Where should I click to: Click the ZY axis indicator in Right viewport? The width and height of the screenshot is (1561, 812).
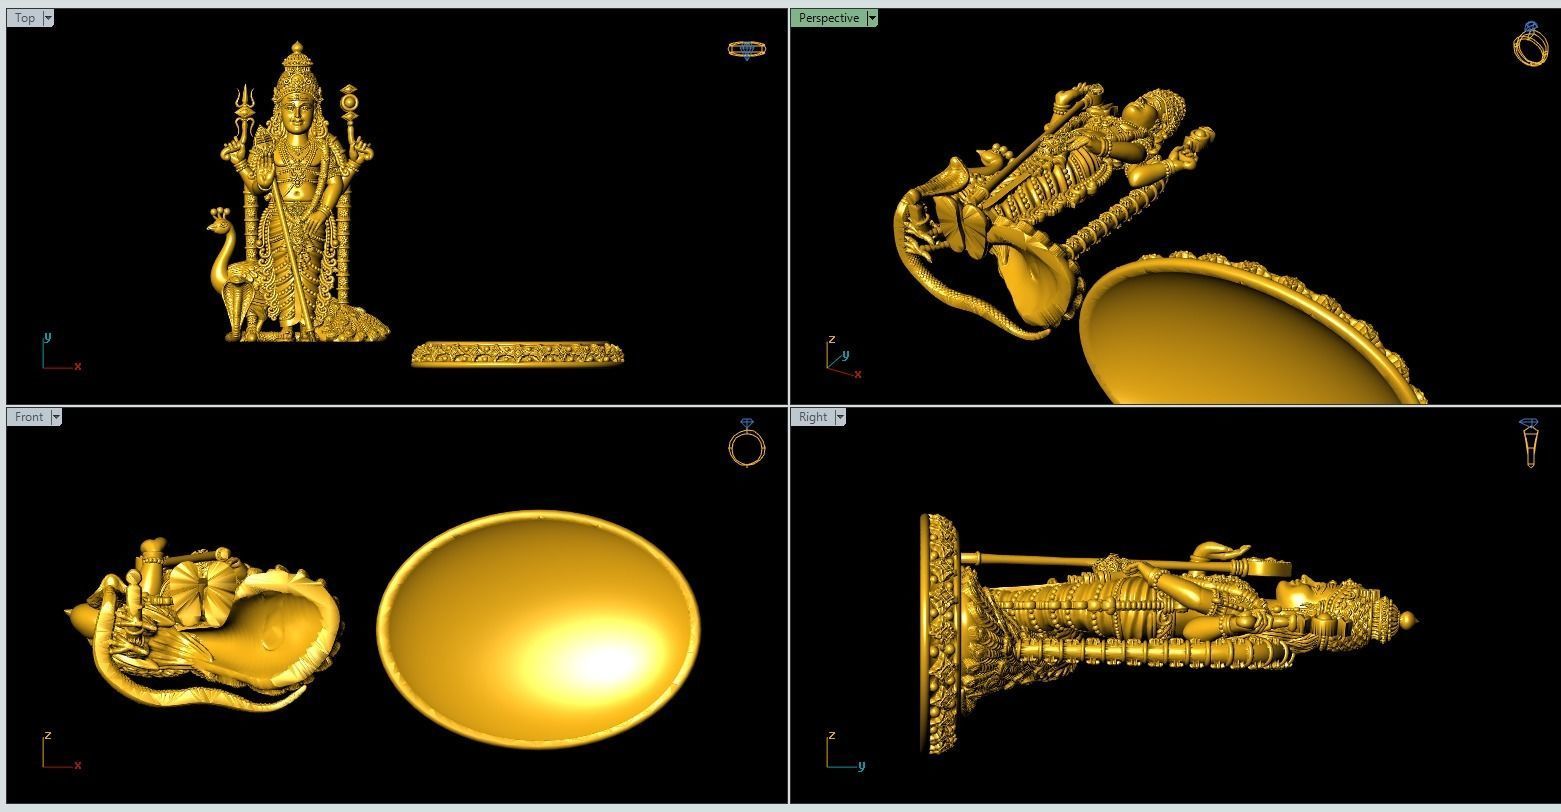(845, 751)
